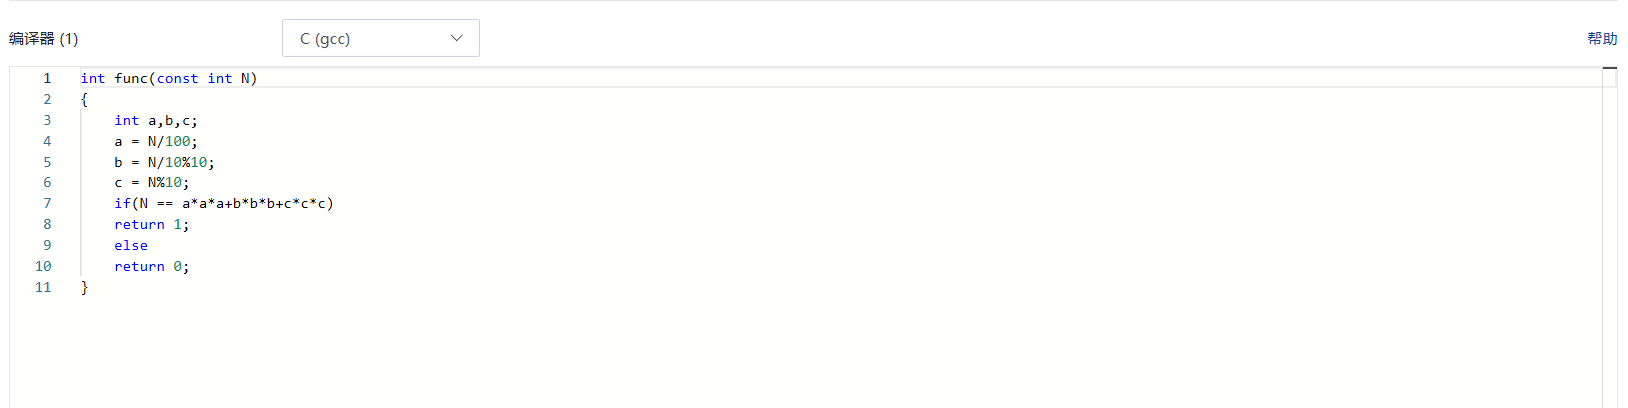Click the 'int a,b,c;' code line
The image size is (1628, 408).
[156, 120]
